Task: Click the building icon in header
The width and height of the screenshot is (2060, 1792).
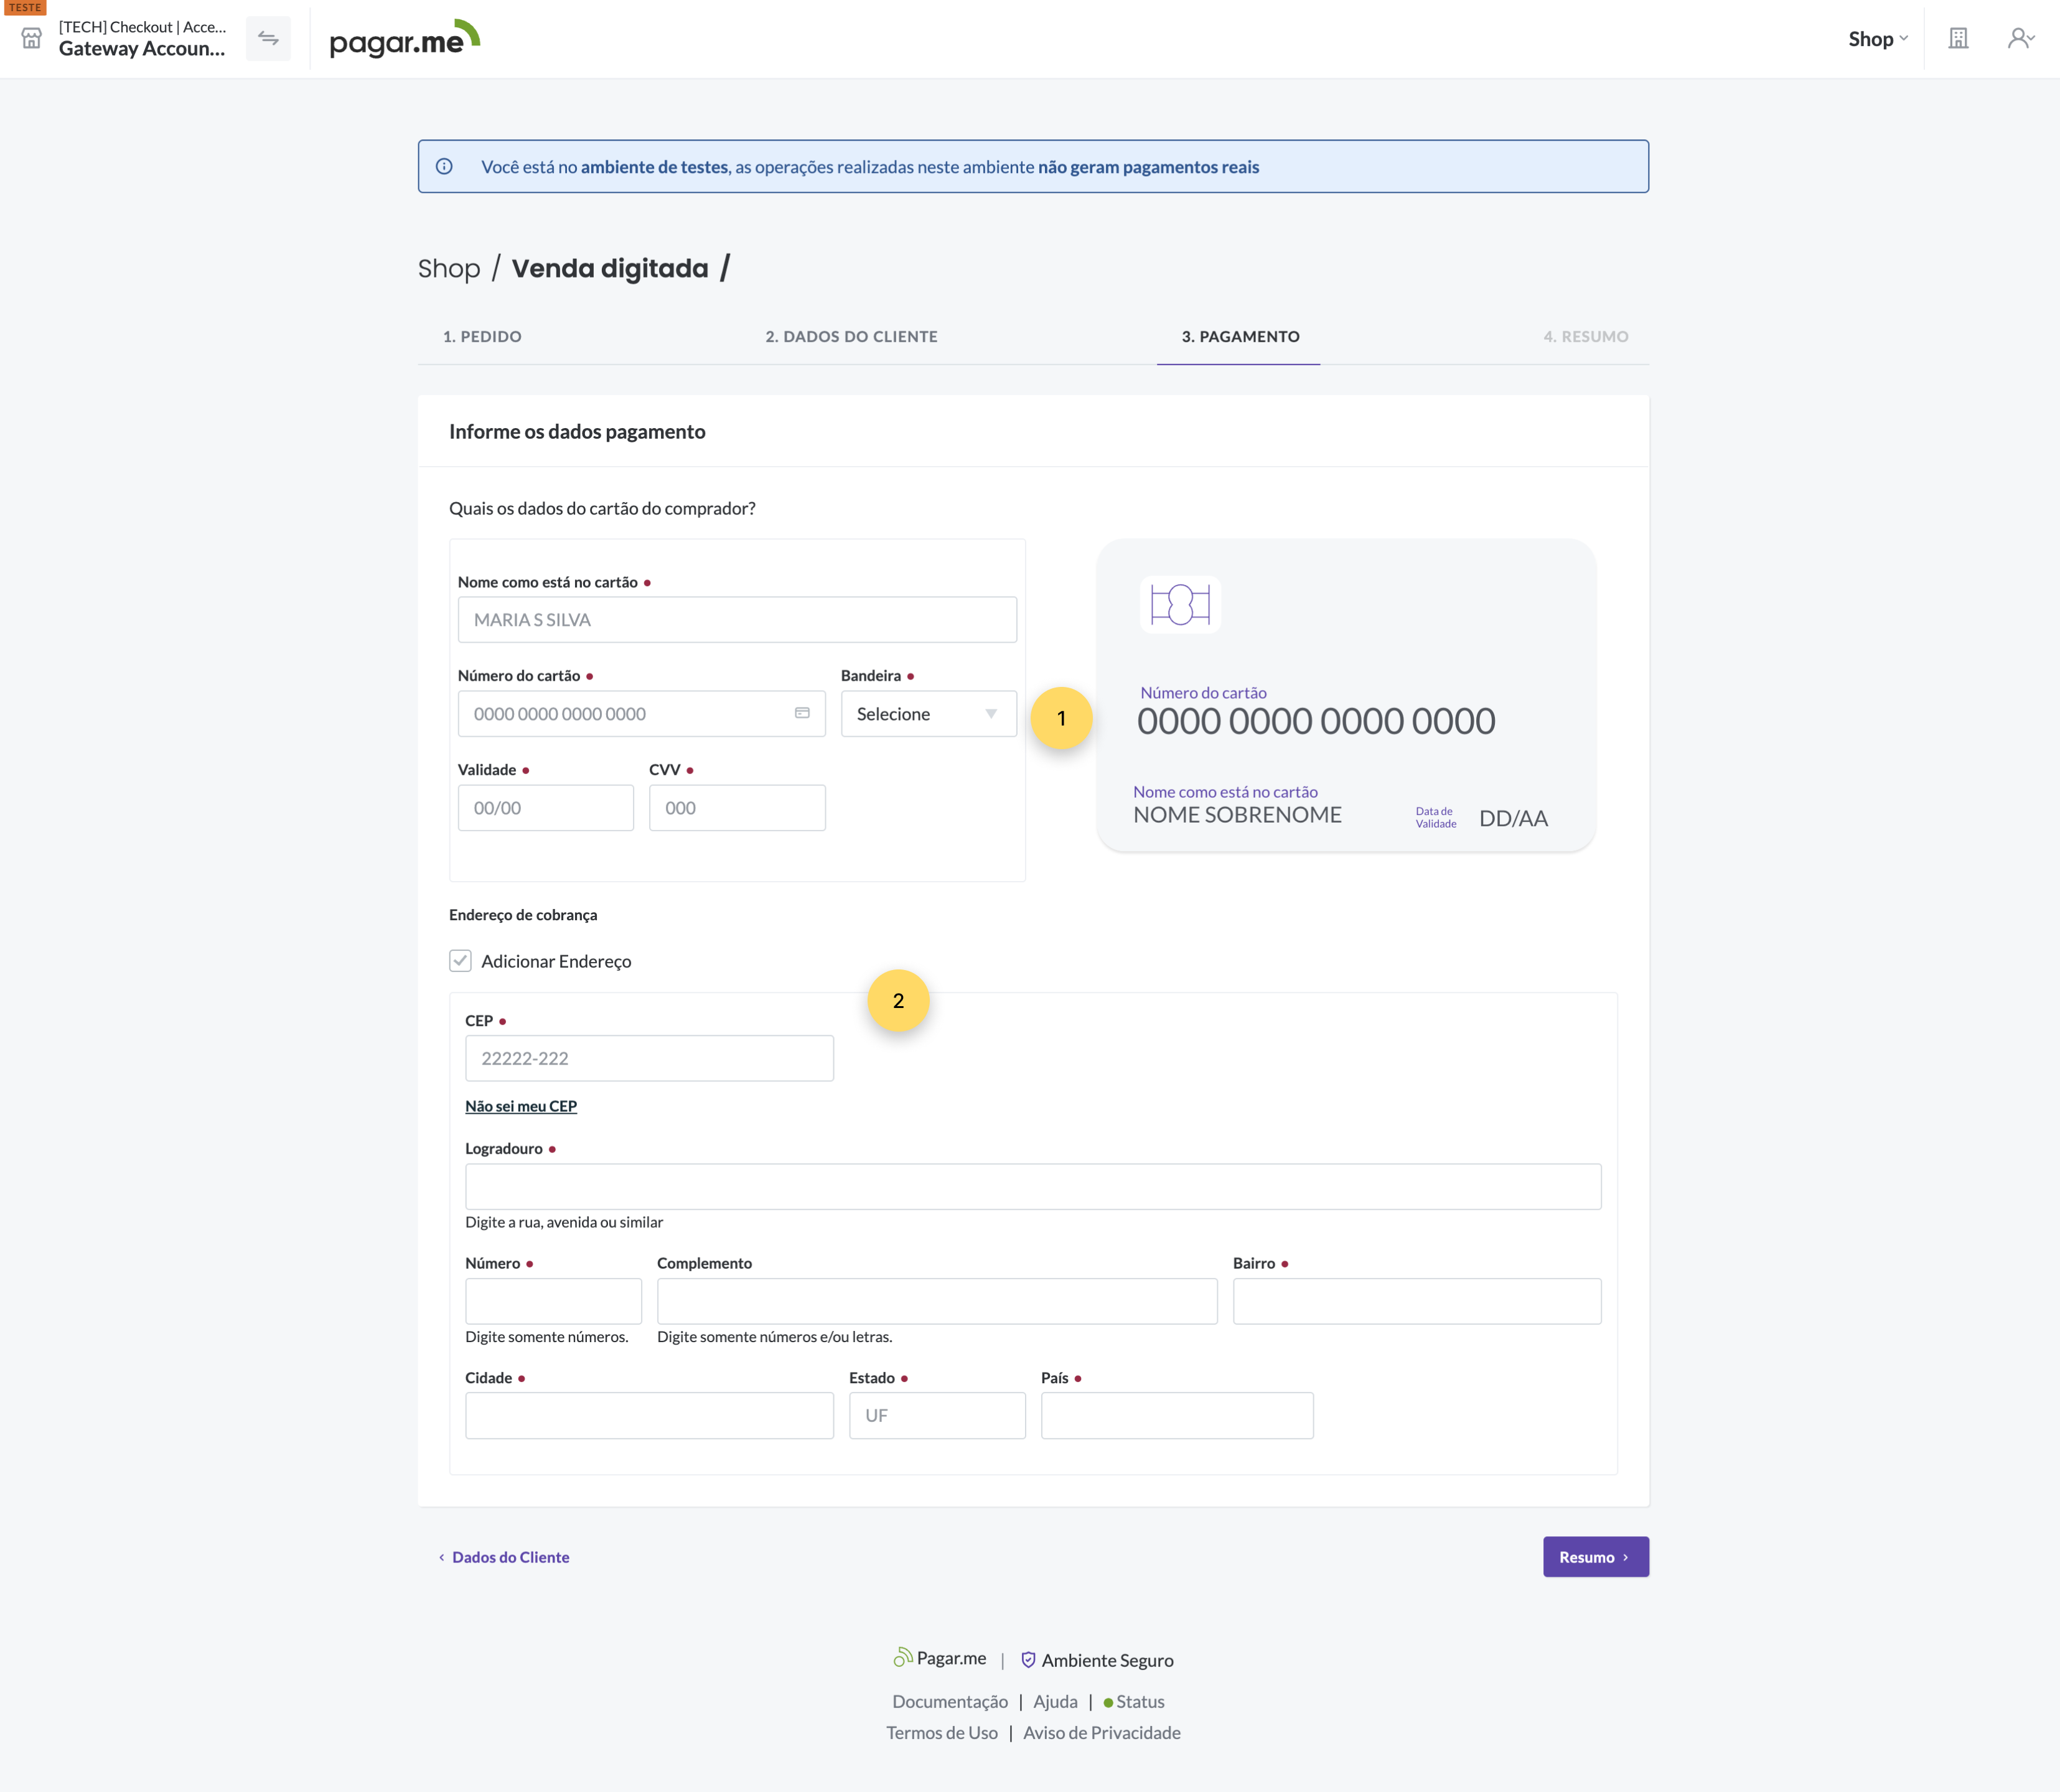Action: 1958,39
